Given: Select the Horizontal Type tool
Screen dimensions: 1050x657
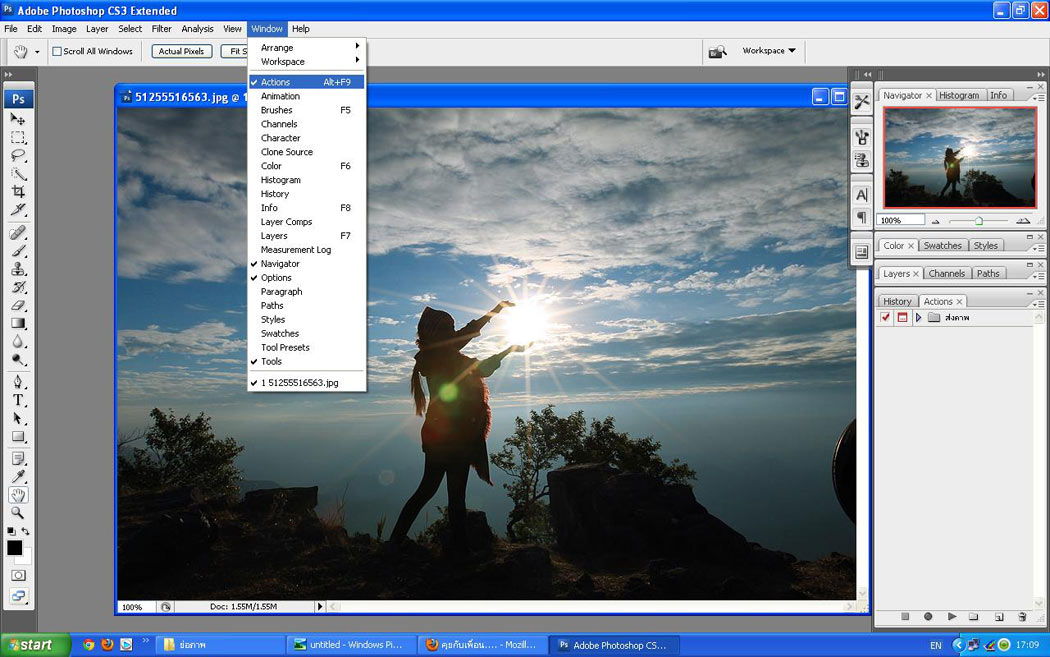Looking at the screenshot, I should (18, 400).
